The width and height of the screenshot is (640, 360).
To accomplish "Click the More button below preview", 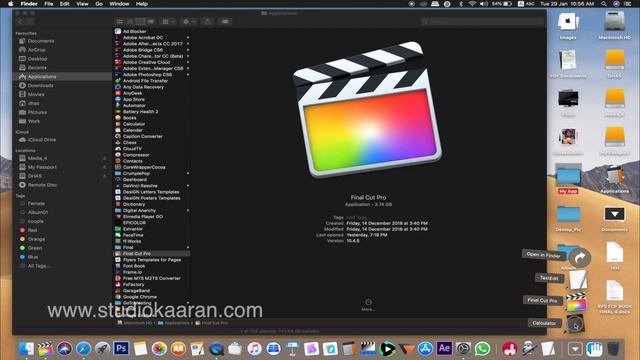I will 368,304.
